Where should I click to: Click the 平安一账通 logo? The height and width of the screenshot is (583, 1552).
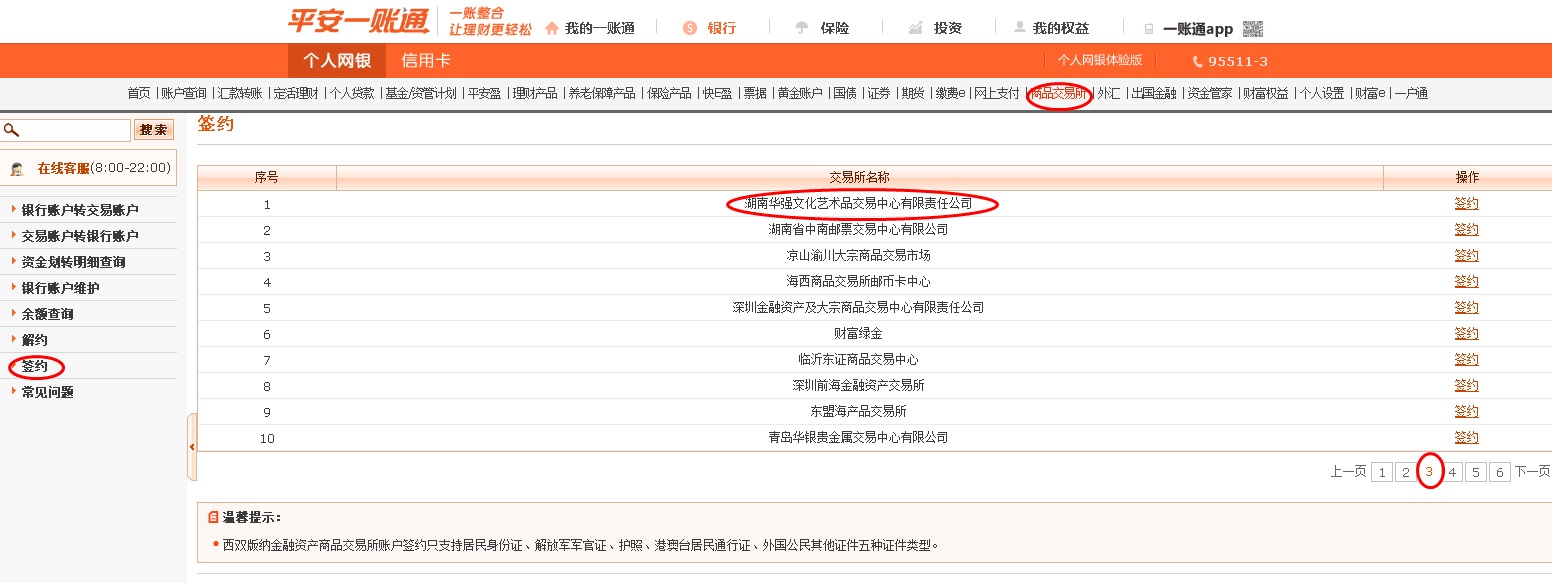click(358, 20)
